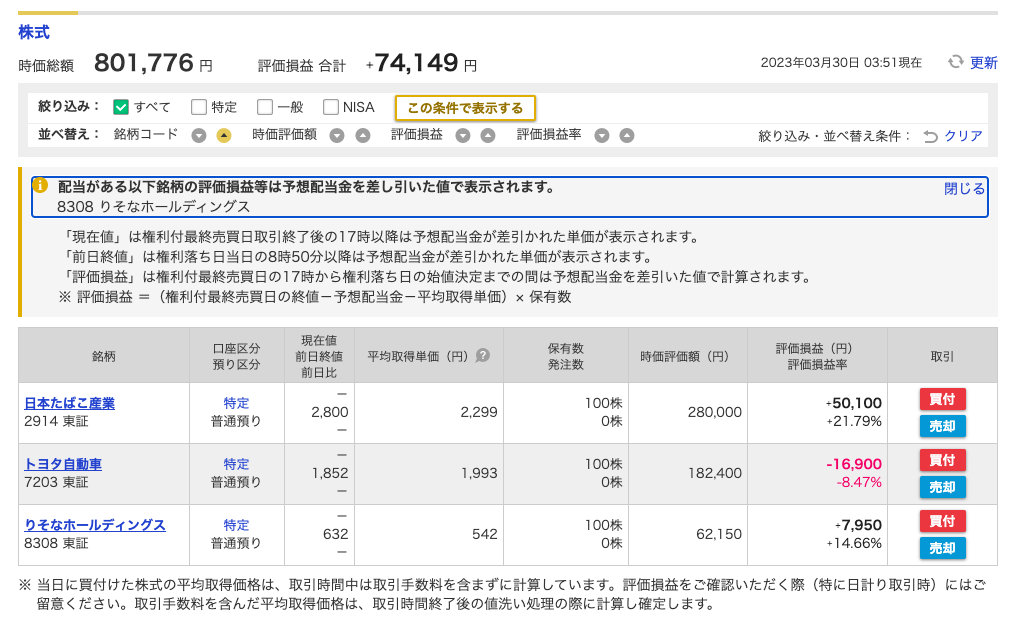Open help icon next to 平均取得単価
The image size is (1015, 622).
(x=483, y=355)
